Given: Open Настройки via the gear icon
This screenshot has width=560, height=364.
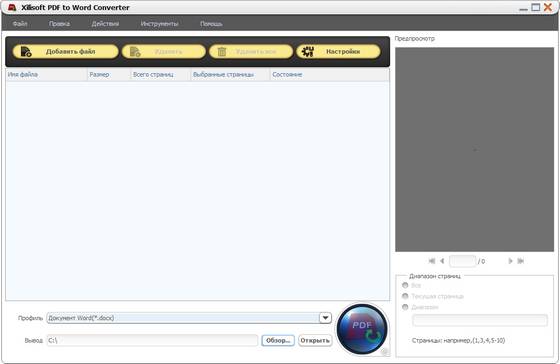Looking at the screenshot, I should [308, 51].
